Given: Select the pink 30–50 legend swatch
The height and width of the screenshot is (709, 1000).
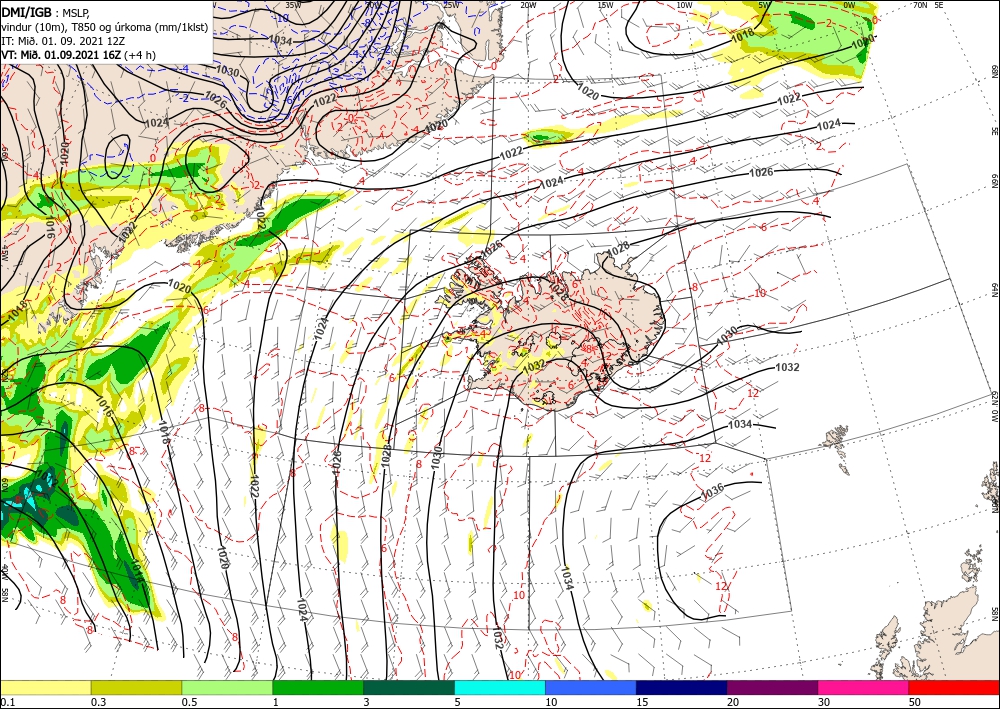Looking at the screenshot, I should pos(864,687).
